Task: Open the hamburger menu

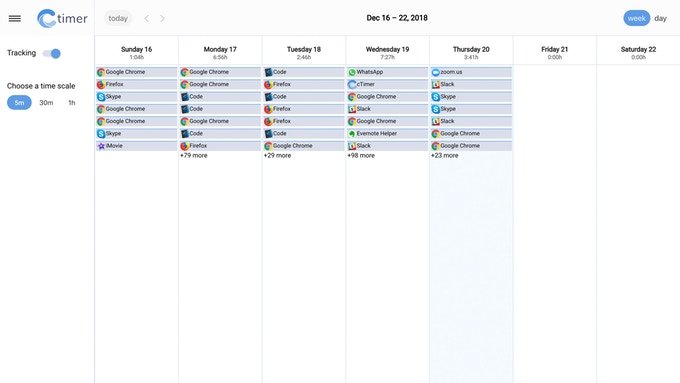Action: [x=15, y=18]
